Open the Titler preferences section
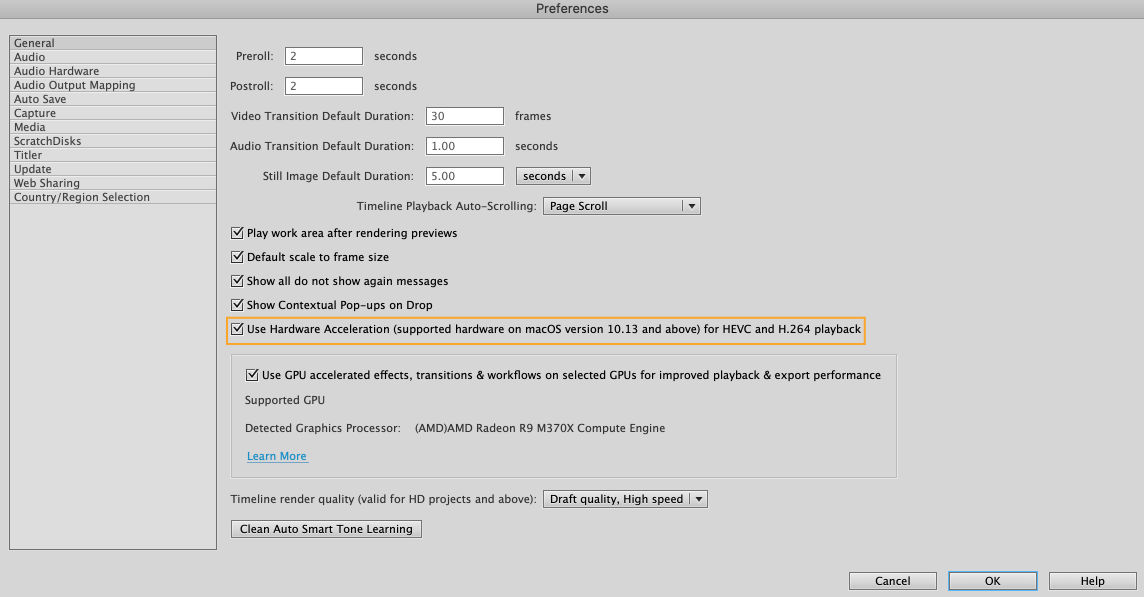The image size is (1144, 597). click(113, 155)
